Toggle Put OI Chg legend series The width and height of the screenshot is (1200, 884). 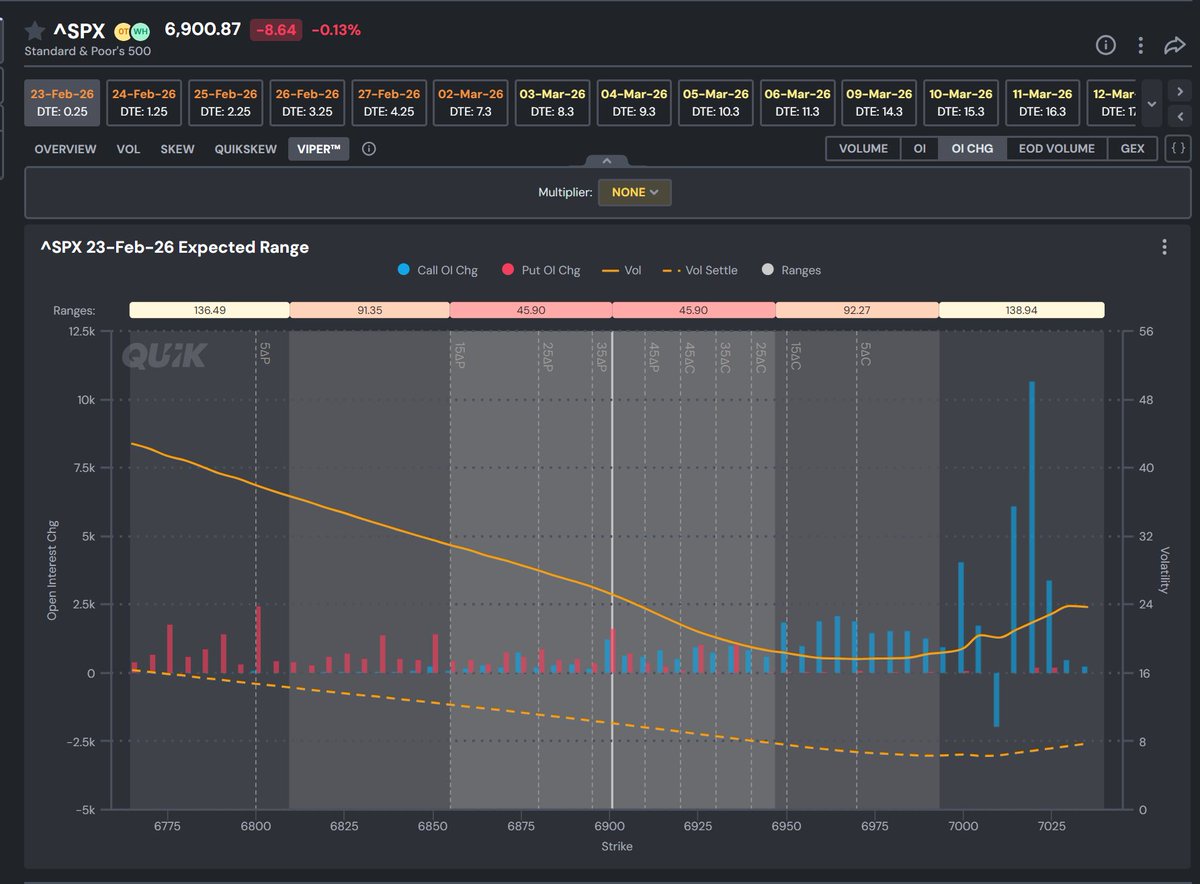pos(541,270)
